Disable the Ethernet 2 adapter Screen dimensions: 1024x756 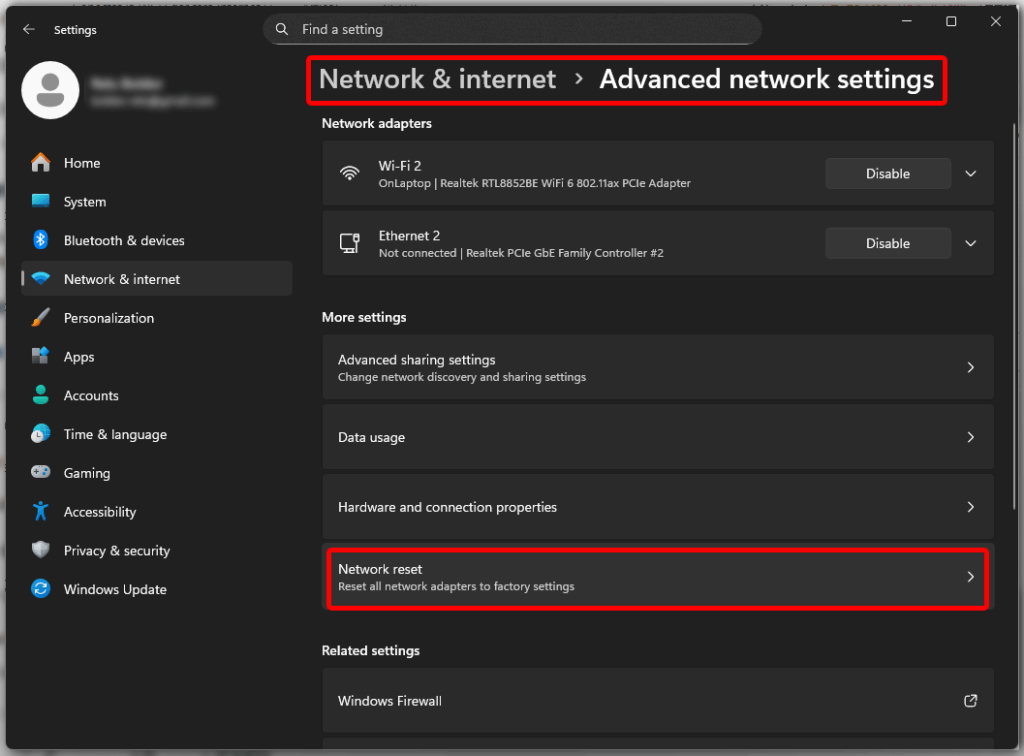click(888, 244)
